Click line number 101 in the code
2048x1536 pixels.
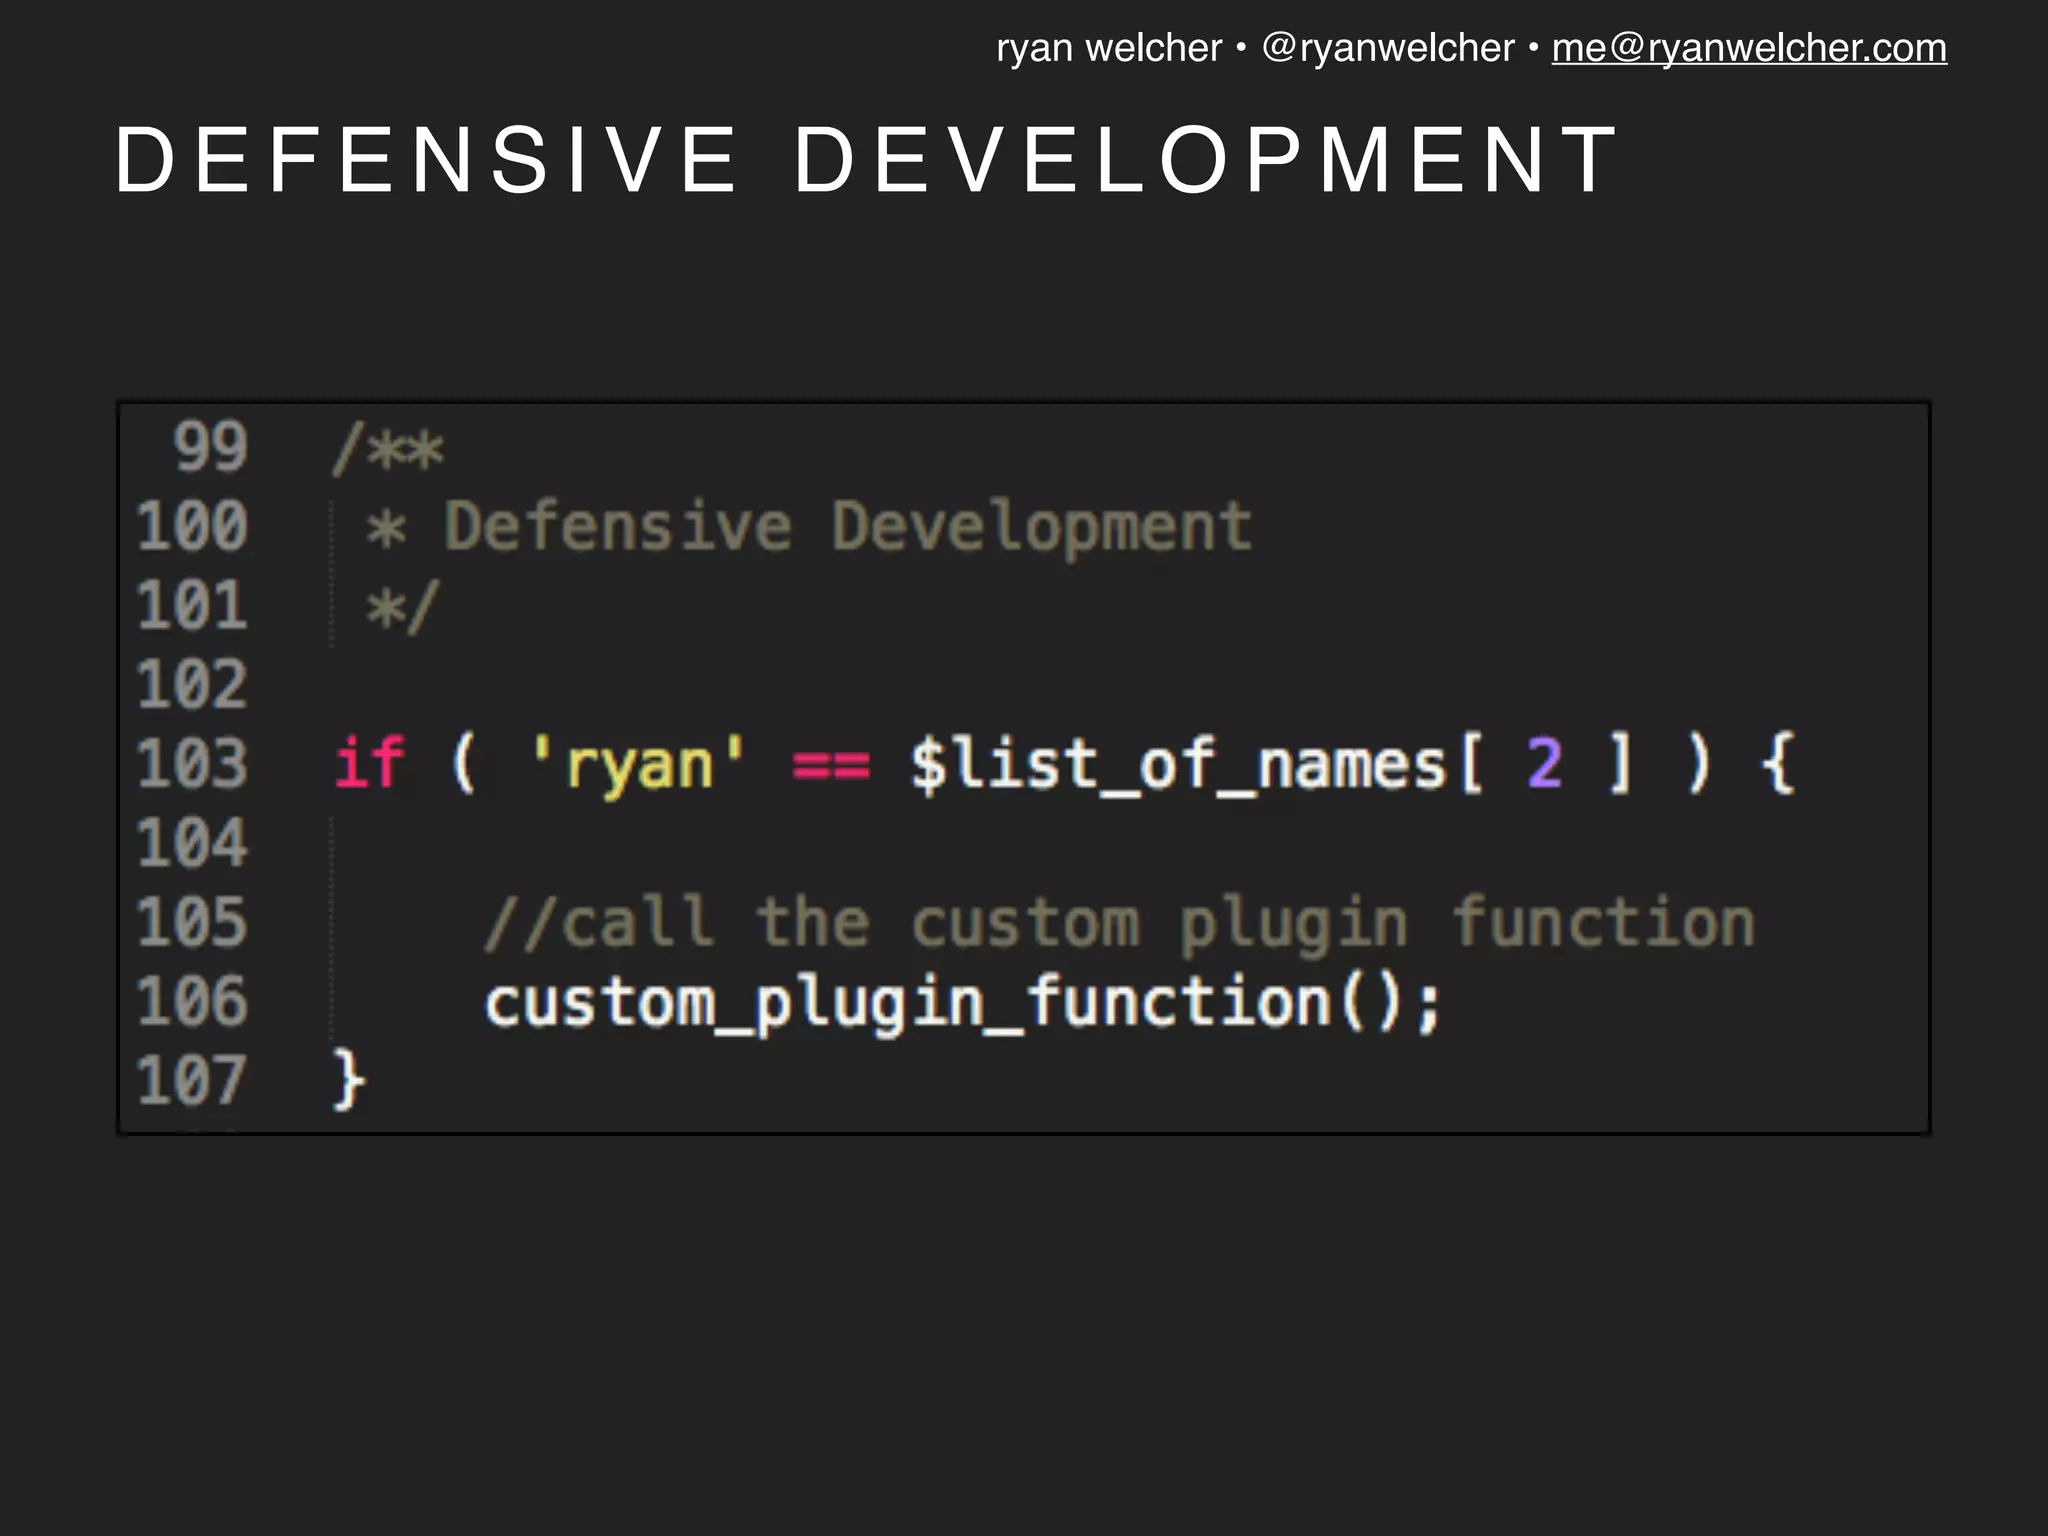192,605
